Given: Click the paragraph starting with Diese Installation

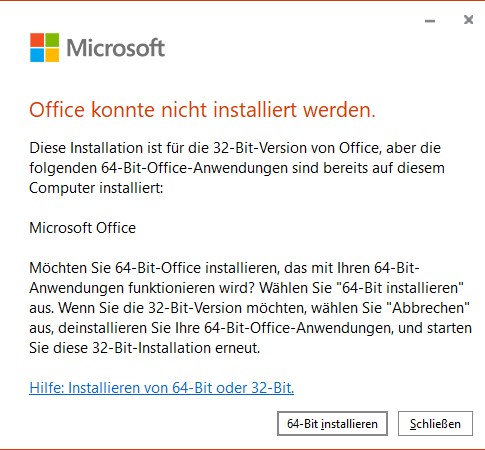Looking at the screenshot, I should [237, 168].
